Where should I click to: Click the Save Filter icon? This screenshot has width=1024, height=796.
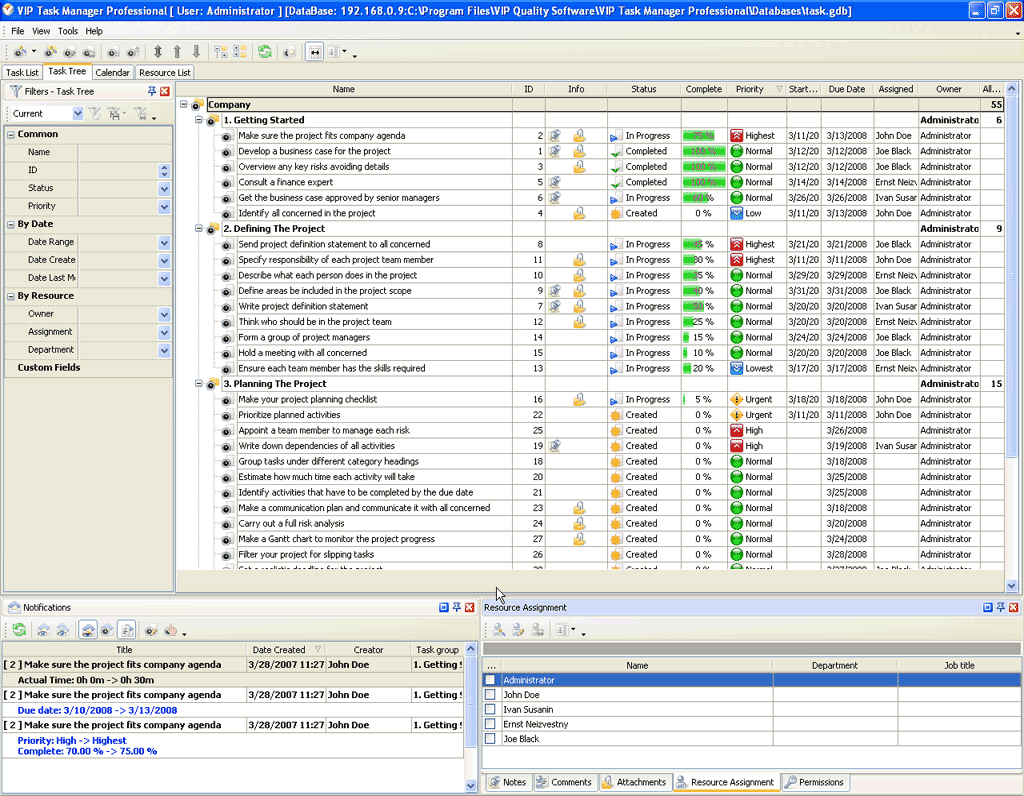click(116, 114)
